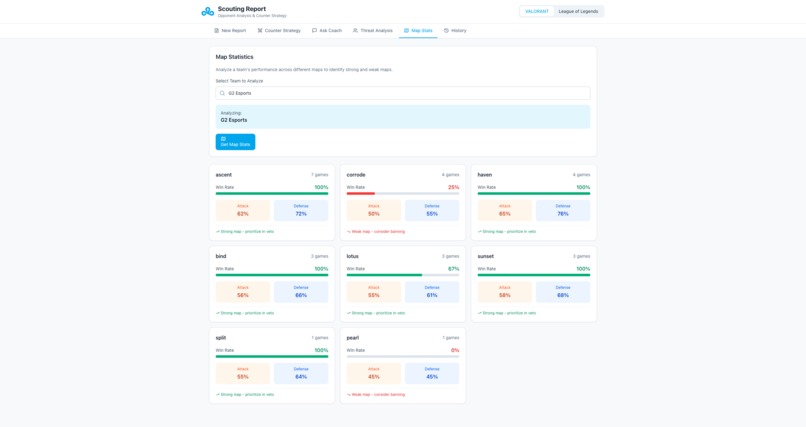Click haven's Strong map prioritize note
Image resolution: width=806 pixels, height=427 pixels.
pyautogui.click(x=509, y=231)
